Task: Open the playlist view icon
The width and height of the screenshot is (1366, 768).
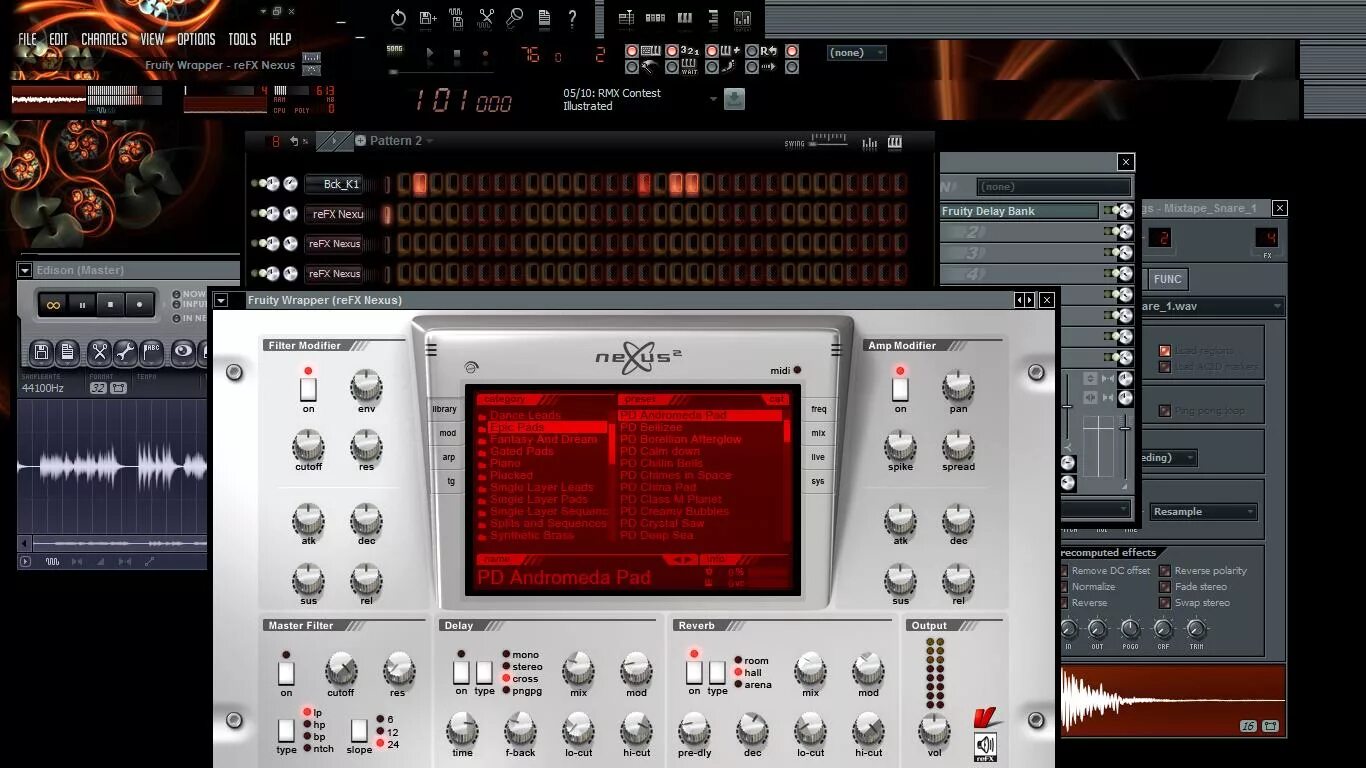Action: click(626, 18)
